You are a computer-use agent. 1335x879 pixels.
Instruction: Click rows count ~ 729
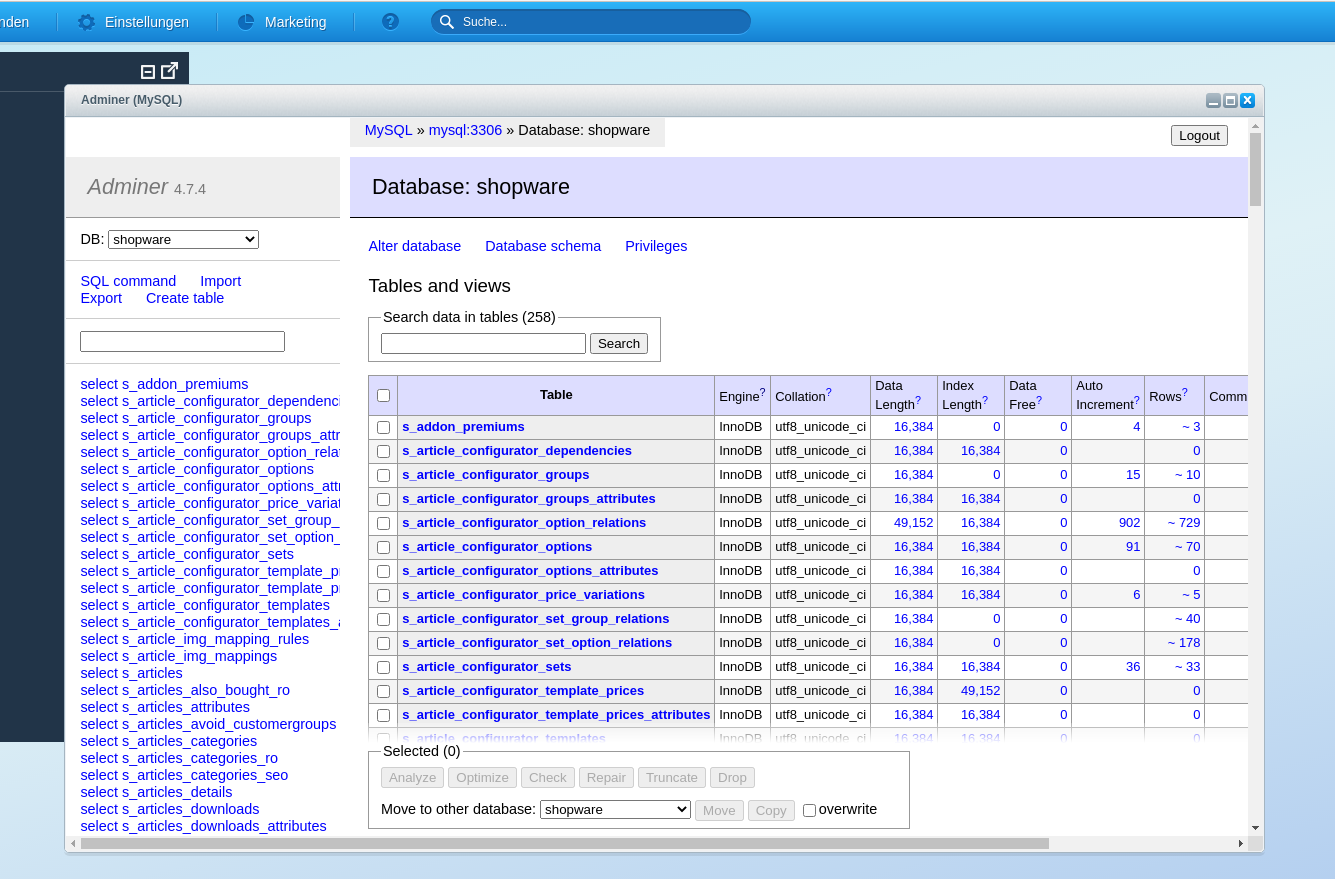pyautogui.click(x=1184, y=523)
